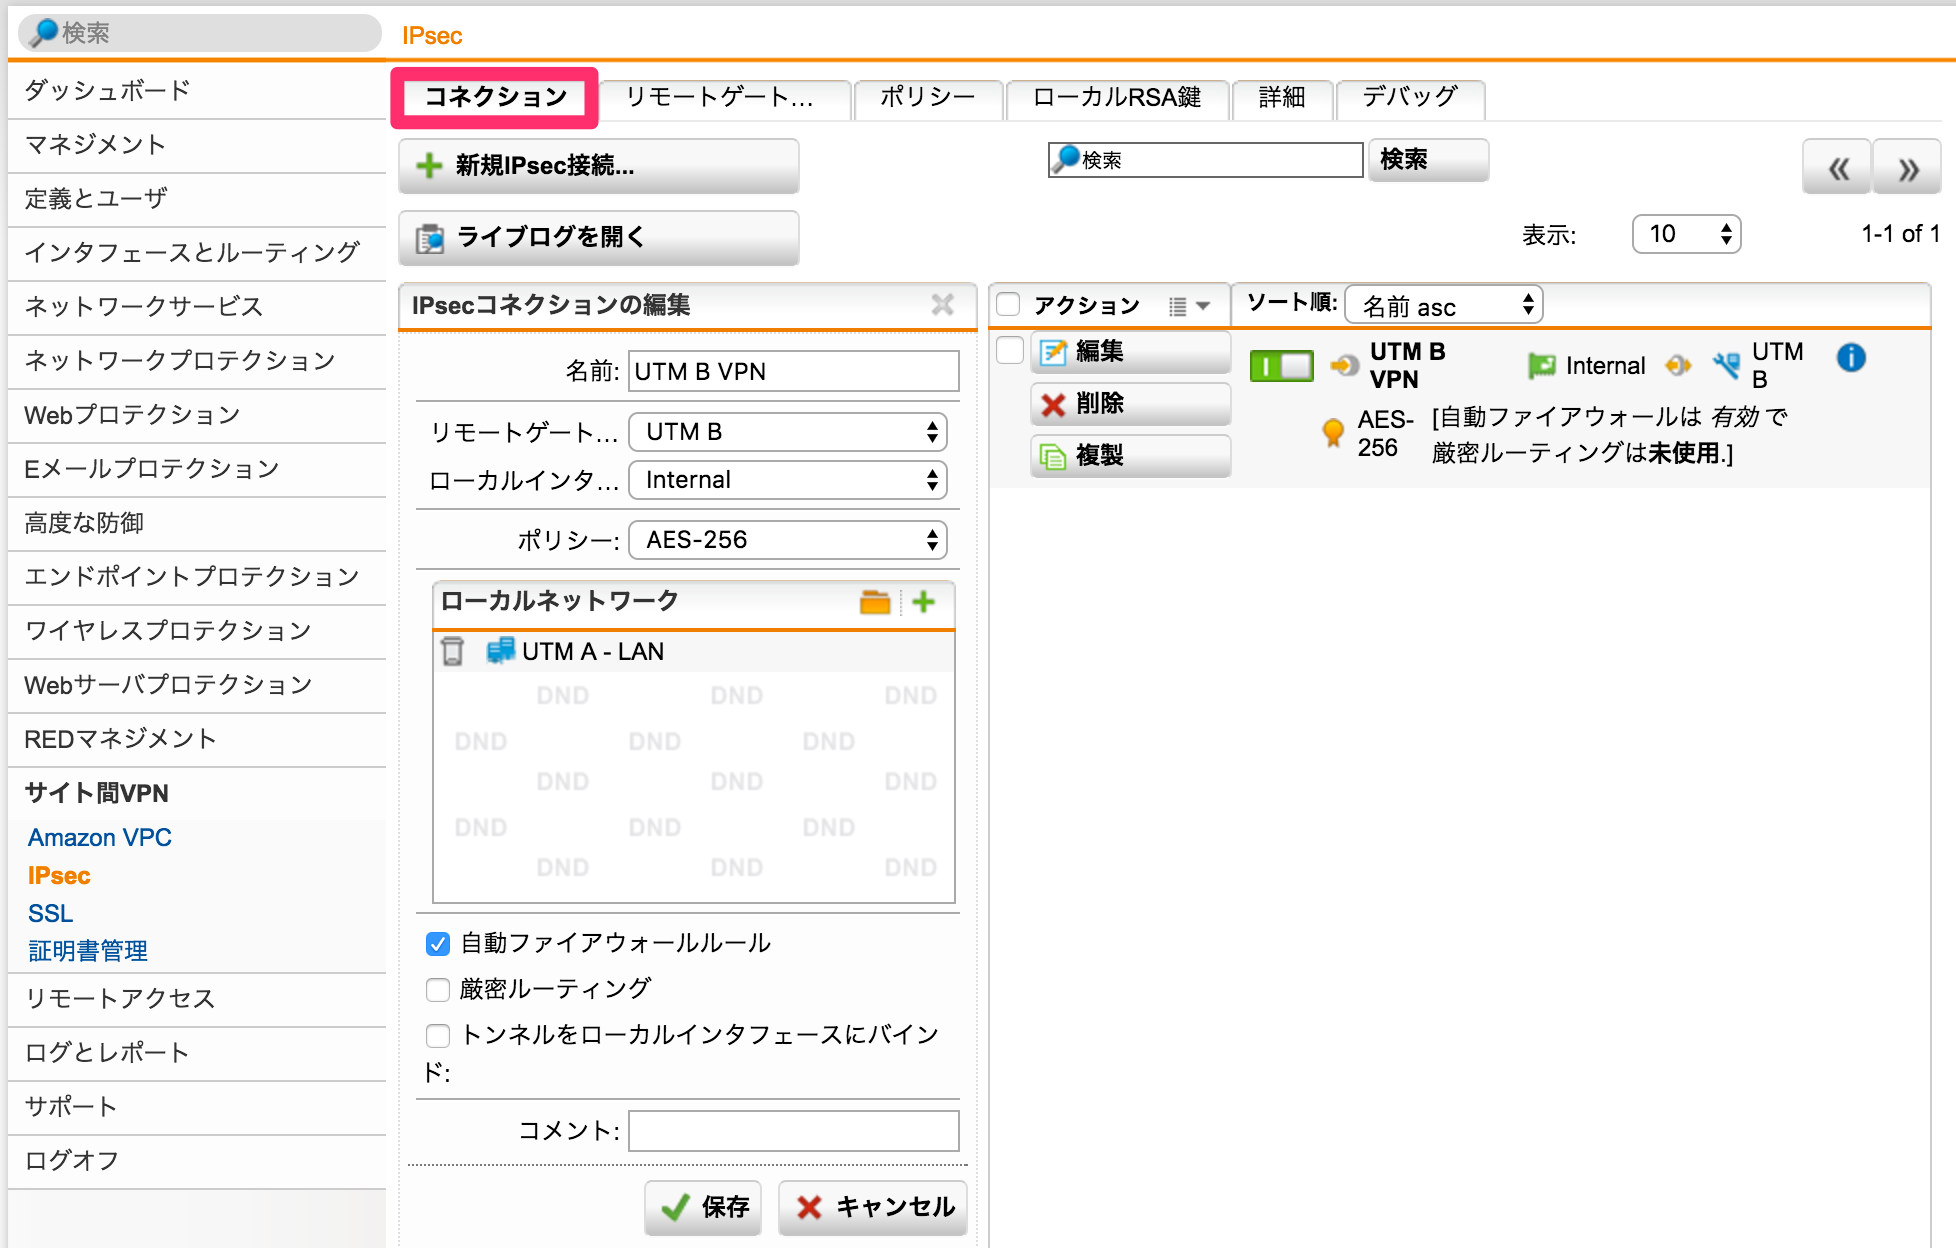
Task: Open Webプロテクション menu
Action: 197,415
